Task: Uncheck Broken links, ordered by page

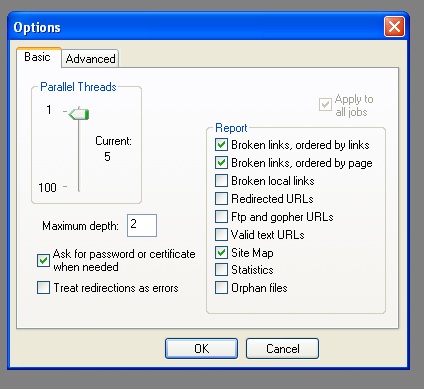Action: pos(221,163)
